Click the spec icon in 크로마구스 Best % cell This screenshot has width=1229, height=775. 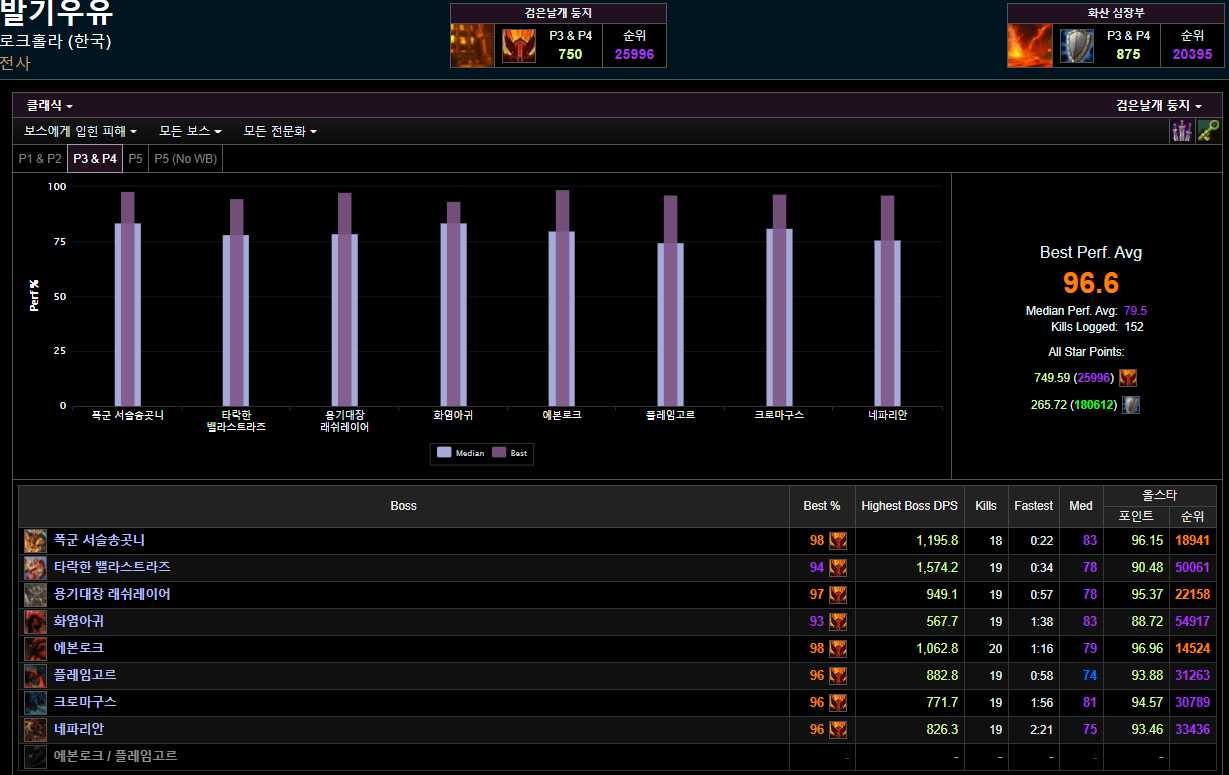[x=838, y=703]
